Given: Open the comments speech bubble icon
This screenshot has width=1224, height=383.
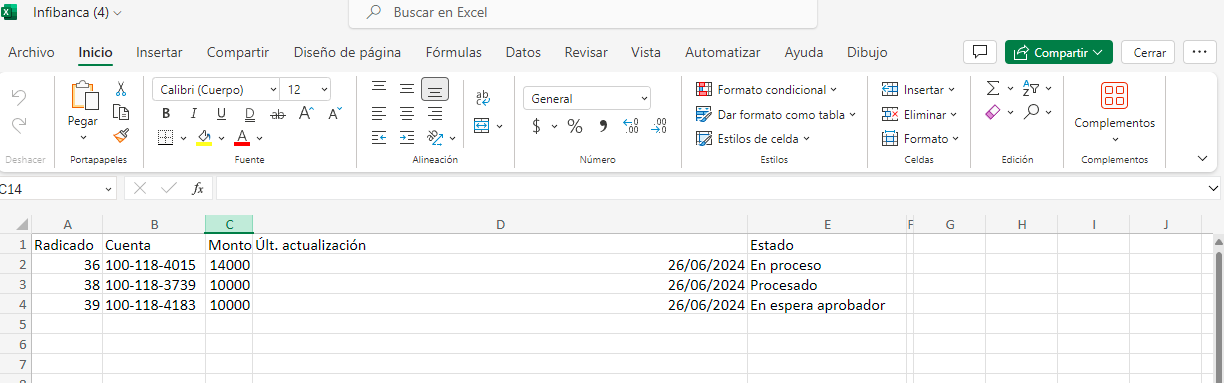Looking at the screenshot, I should (x=980, y=52).
